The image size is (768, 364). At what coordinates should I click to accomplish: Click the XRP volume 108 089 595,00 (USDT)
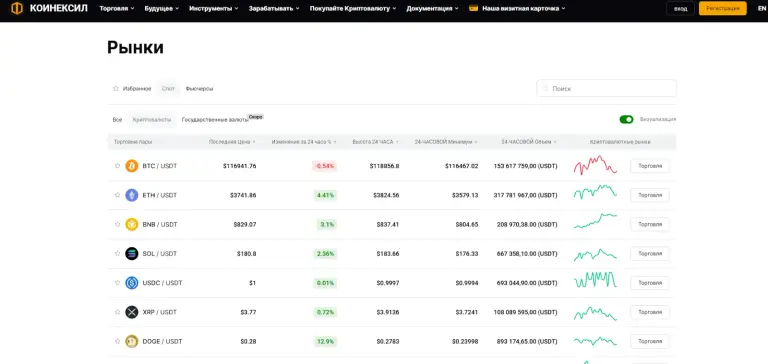point(526,312)
